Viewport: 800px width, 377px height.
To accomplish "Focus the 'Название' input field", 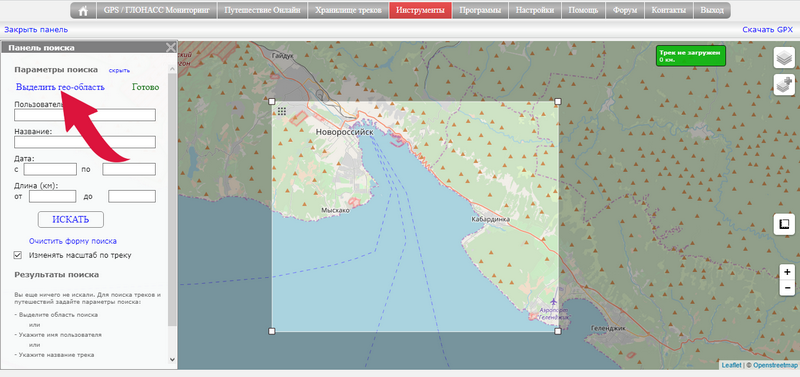I will [85, 142].
